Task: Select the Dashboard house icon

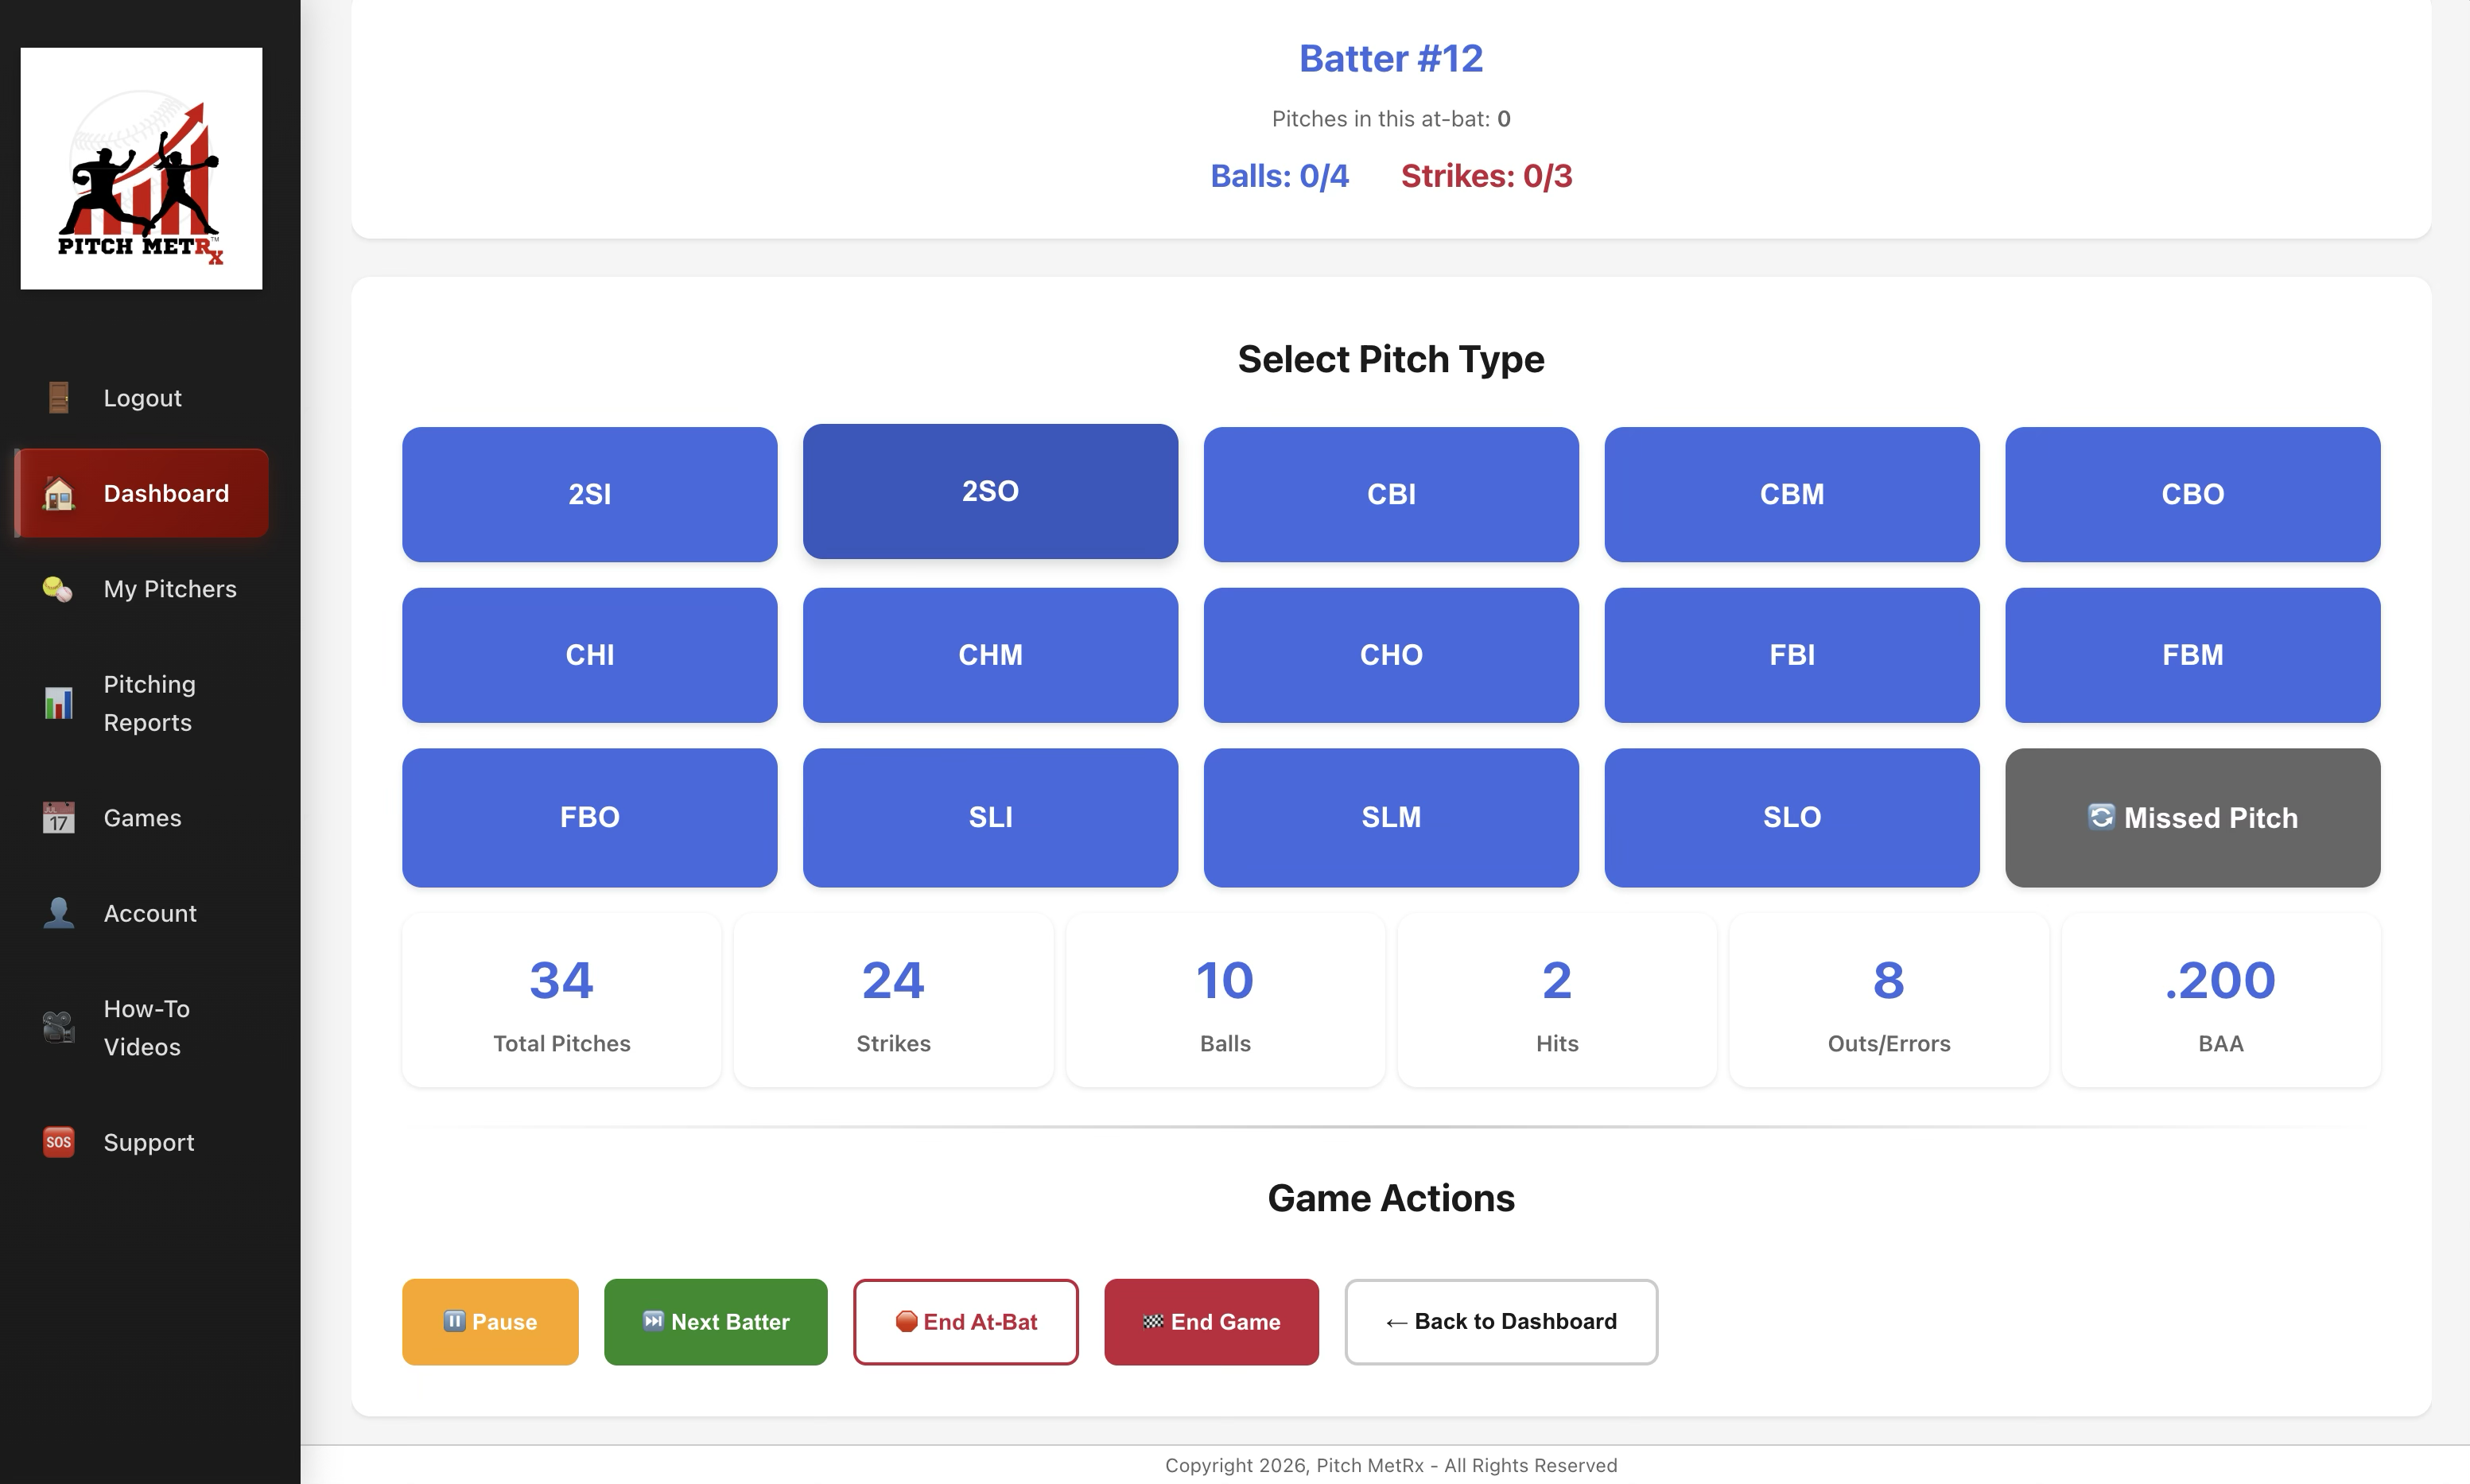Action: (58, 493)
